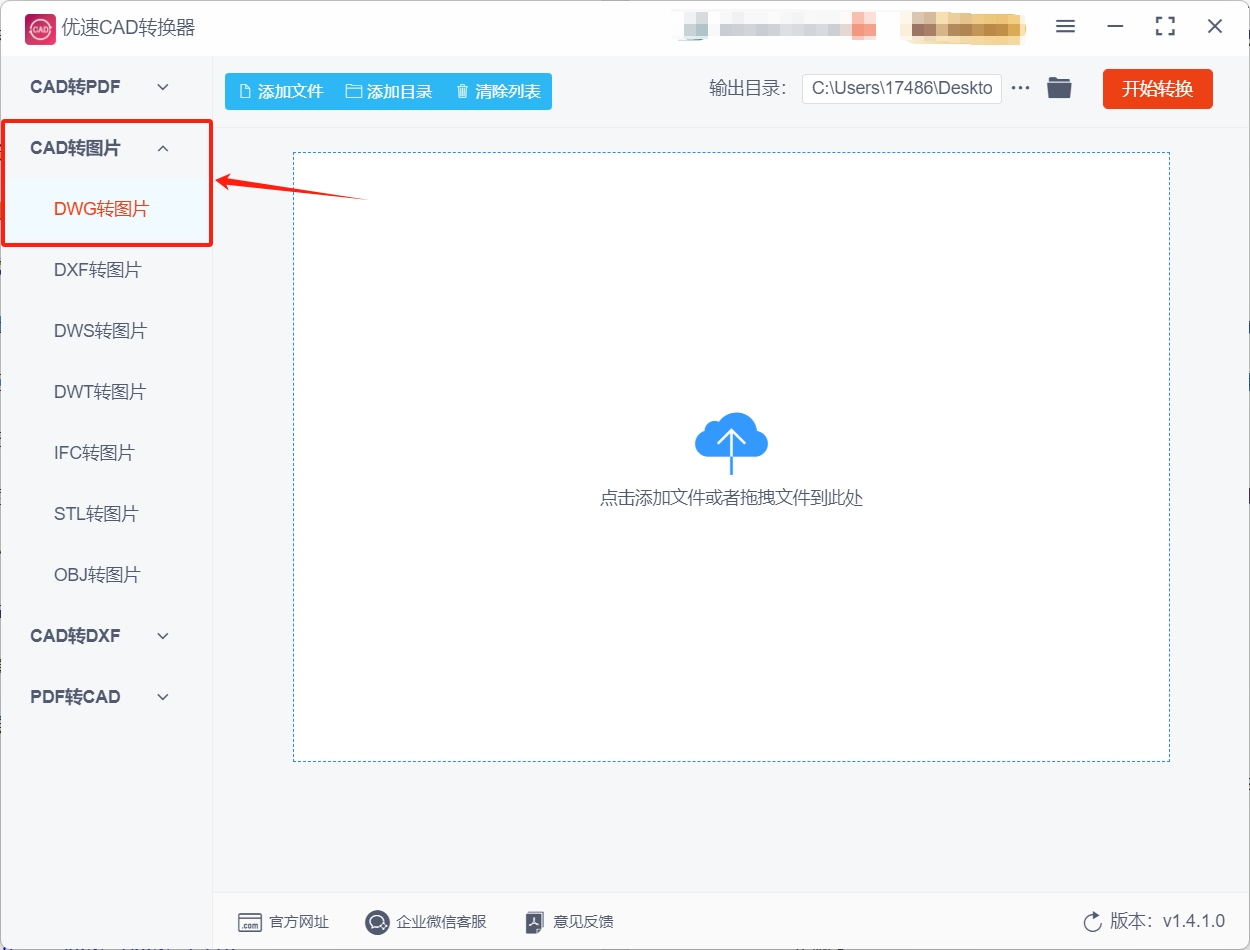Click the 意见反馈 feedback icon
Viewport: 1250px width, 950px height.
[535, 922]
